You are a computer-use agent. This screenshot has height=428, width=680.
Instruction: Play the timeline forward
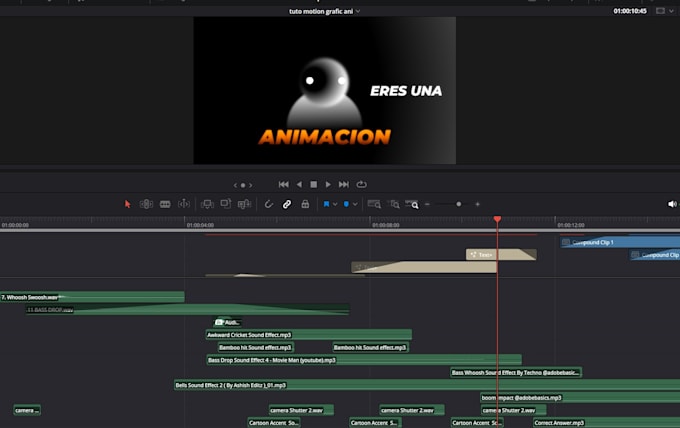(x=328, y=185)
